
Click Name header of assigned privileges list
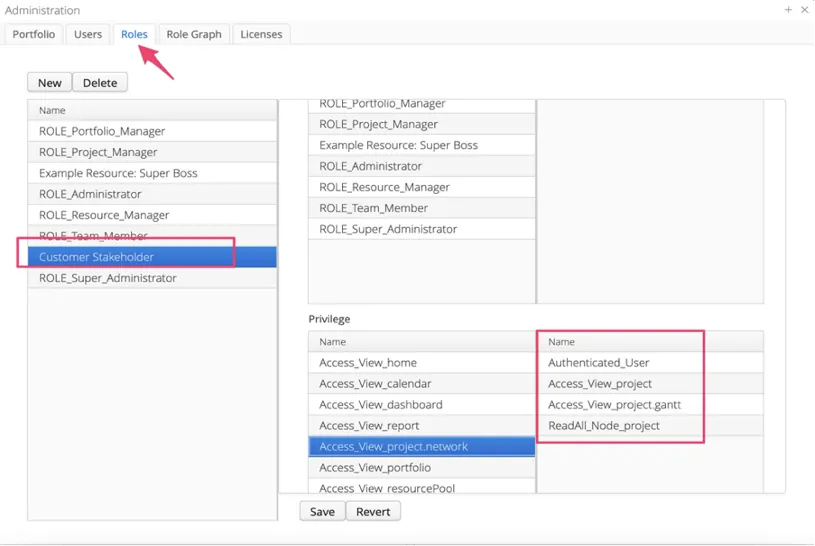(650, 342)
